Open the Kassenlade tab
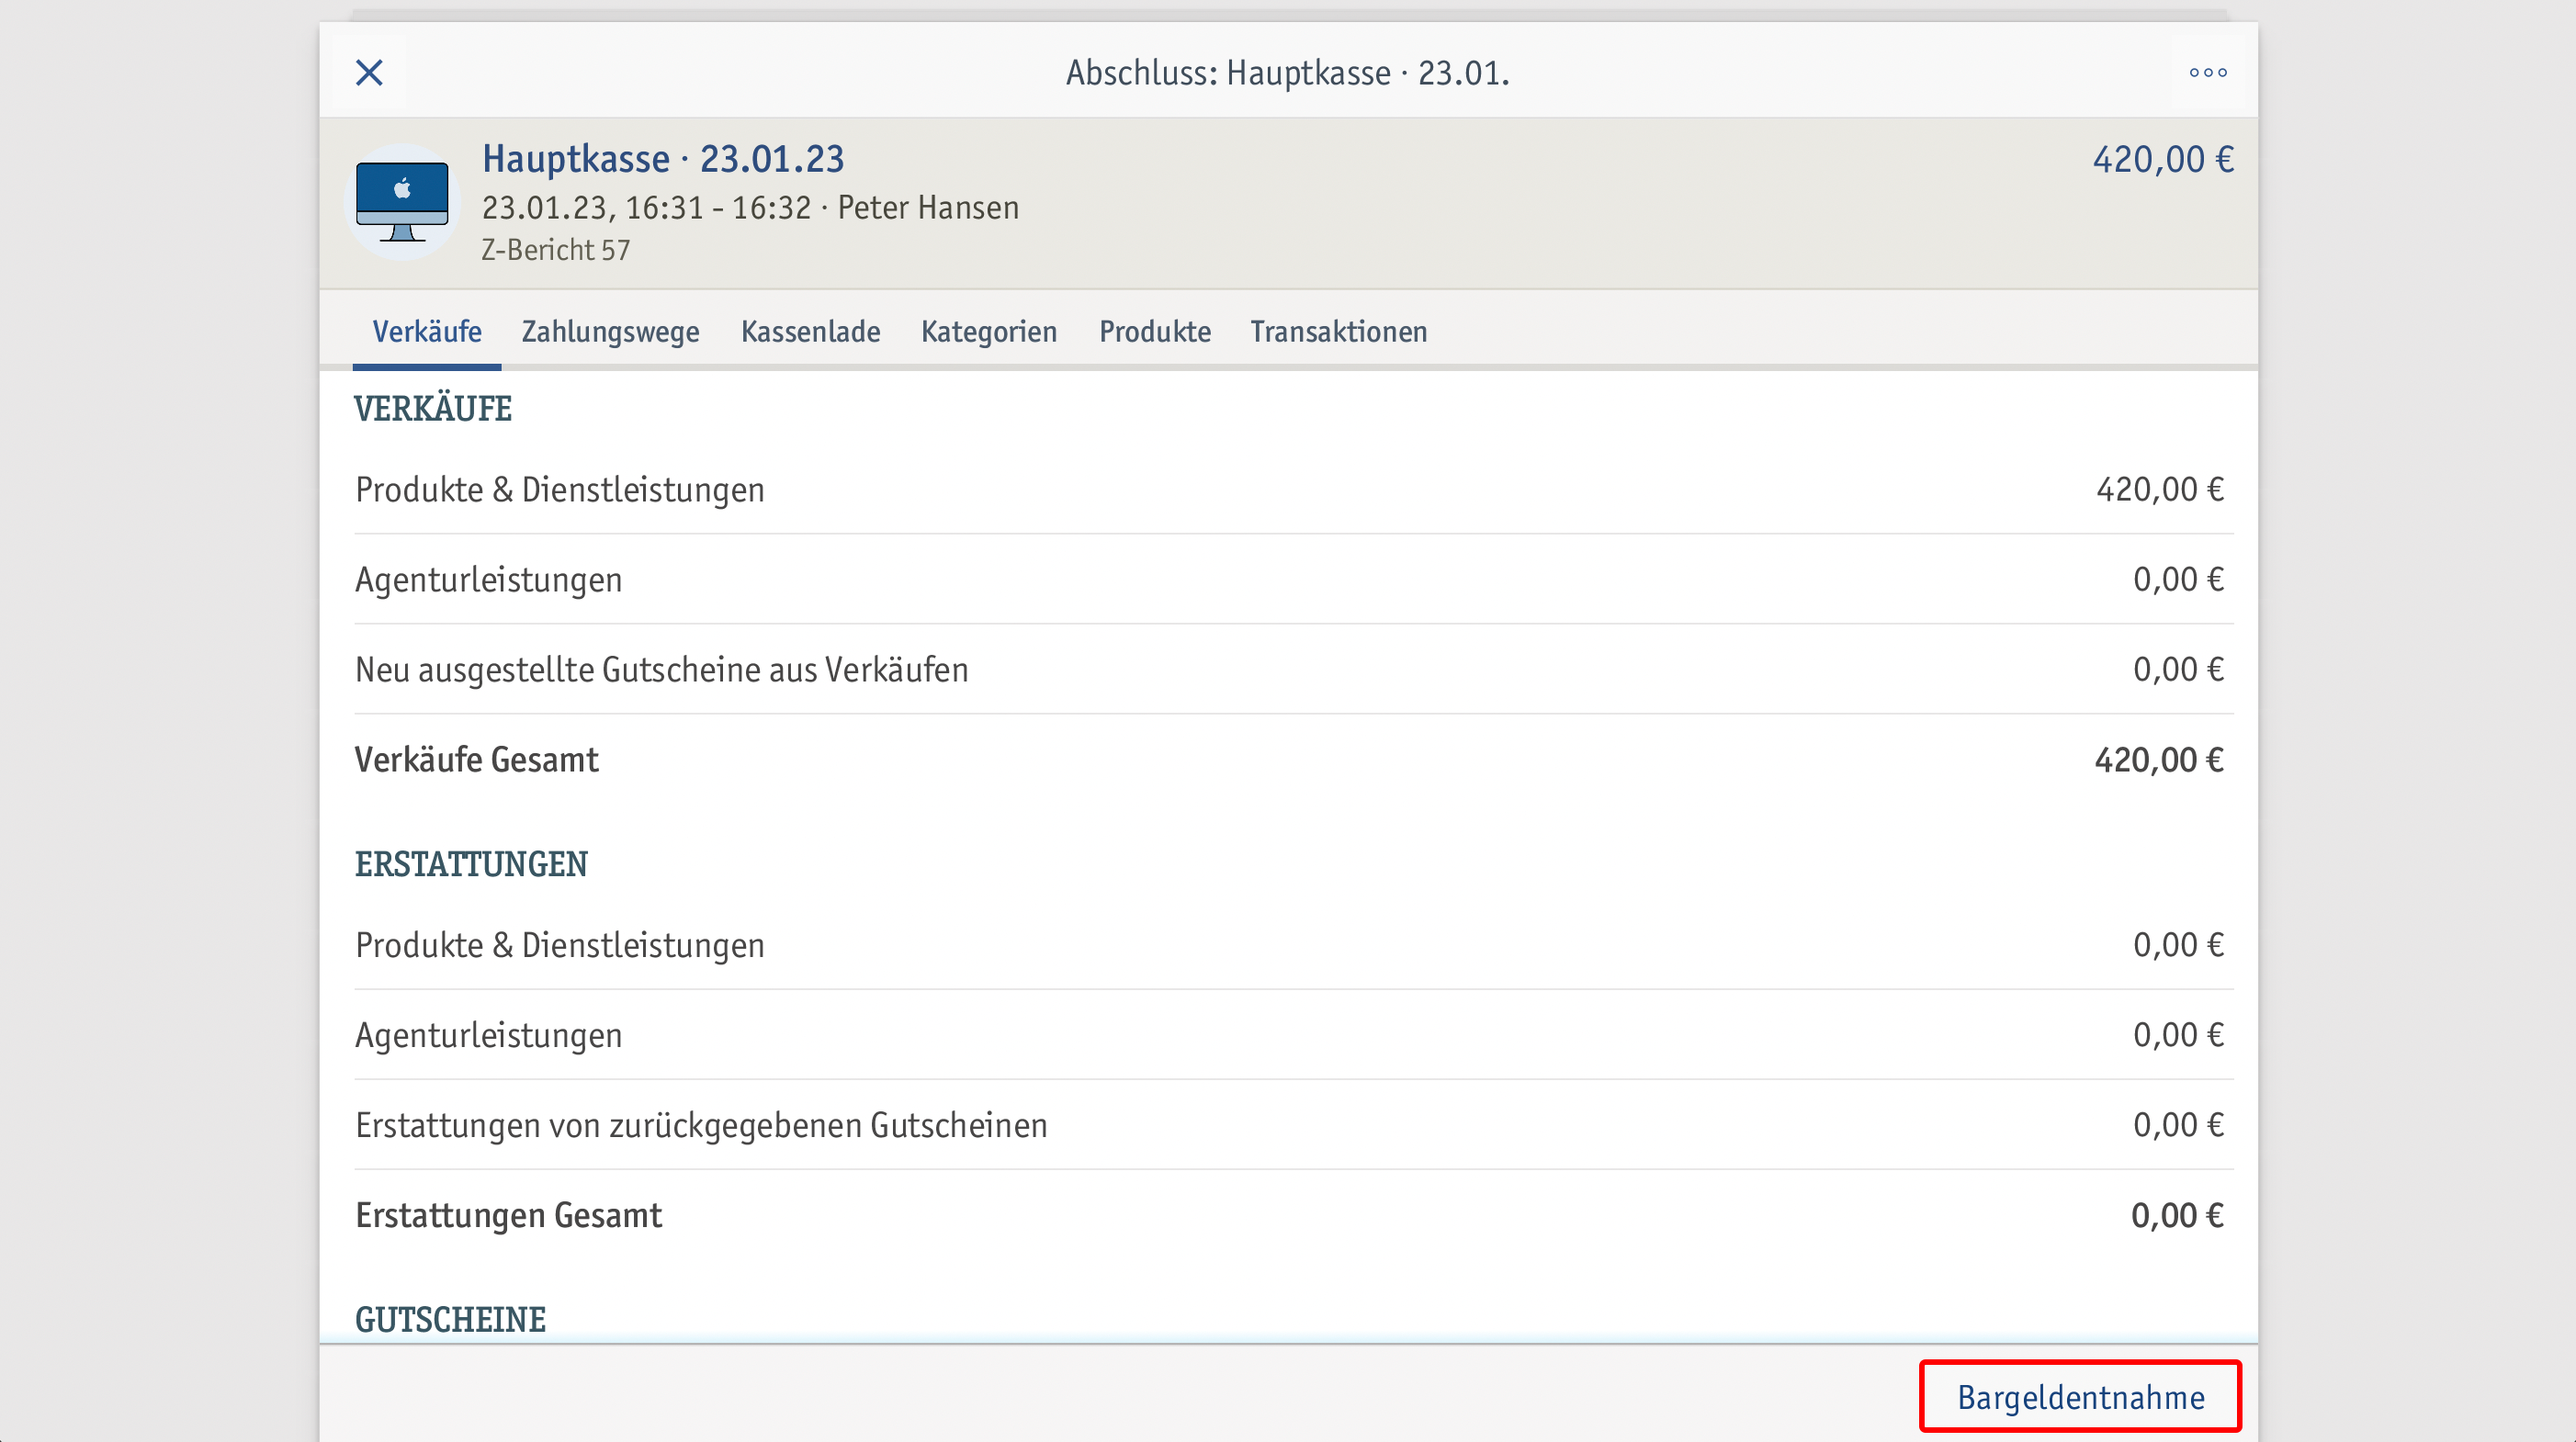This screenshot has height=1442, width=2576. coord(810,331)
